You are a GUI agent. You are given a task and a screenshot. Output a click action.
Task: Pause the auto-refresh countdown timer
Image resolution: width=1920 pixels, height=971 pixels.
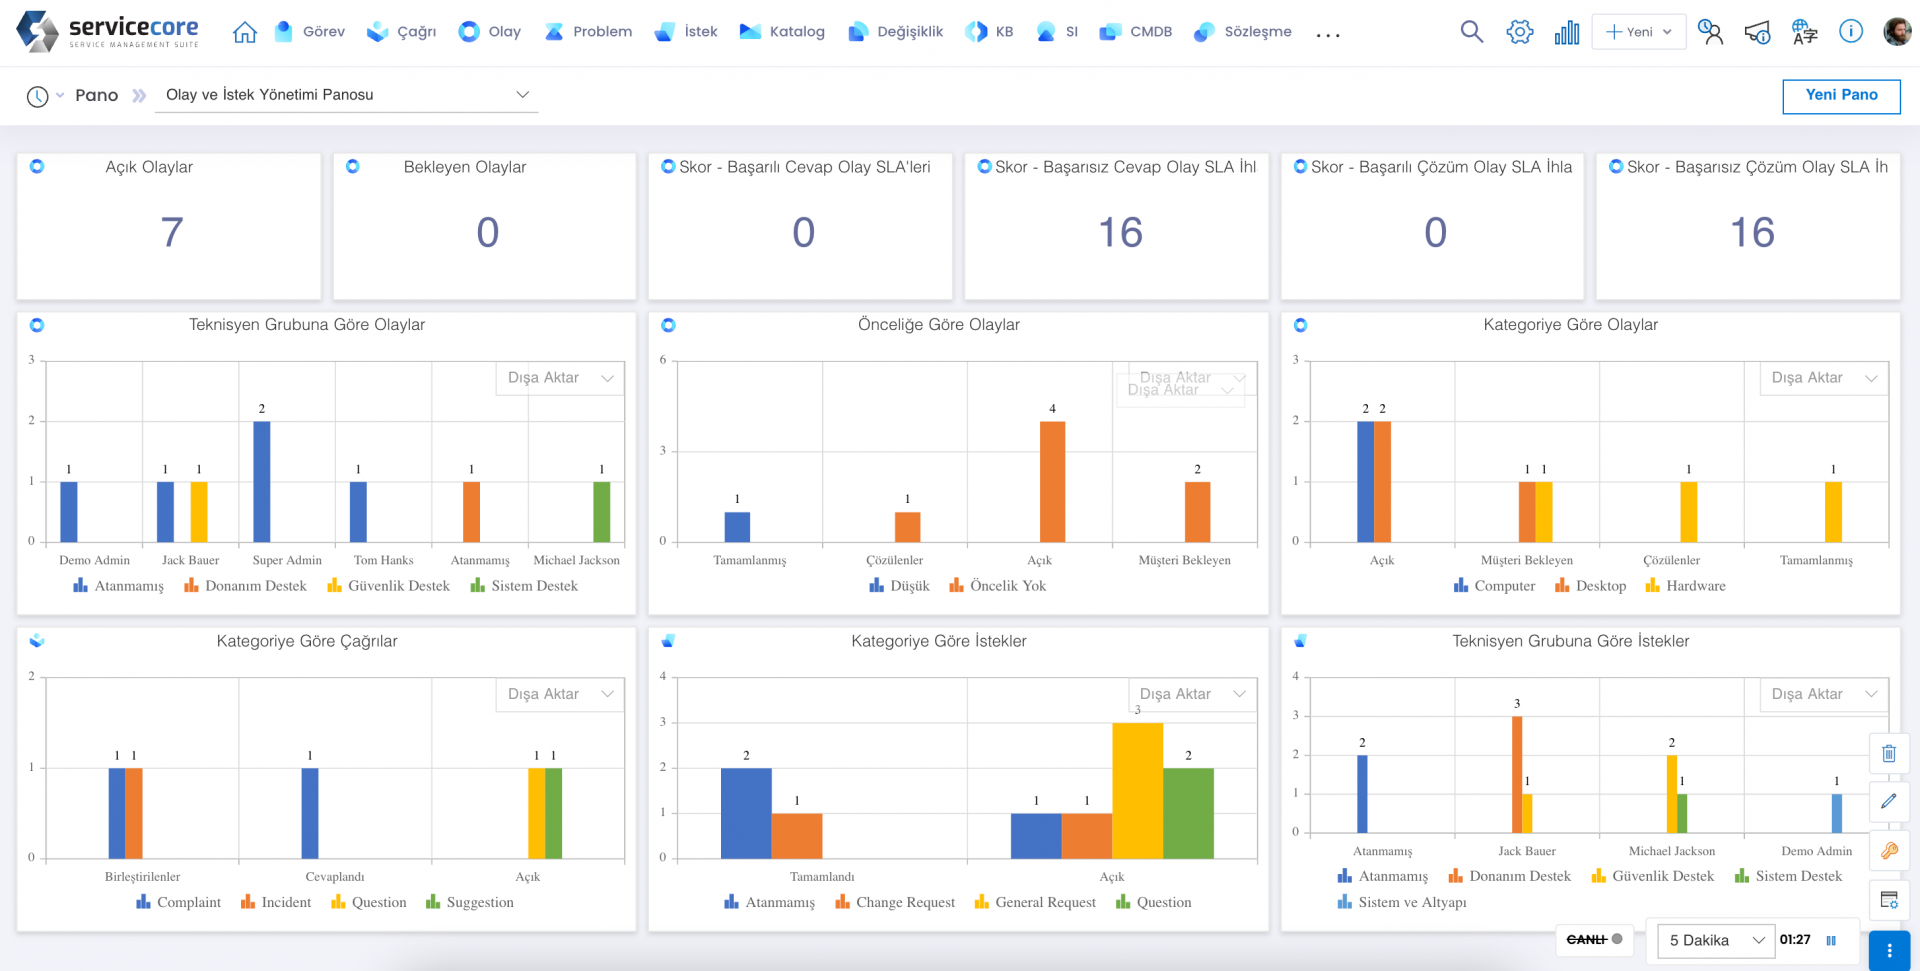coord(1831,941)
